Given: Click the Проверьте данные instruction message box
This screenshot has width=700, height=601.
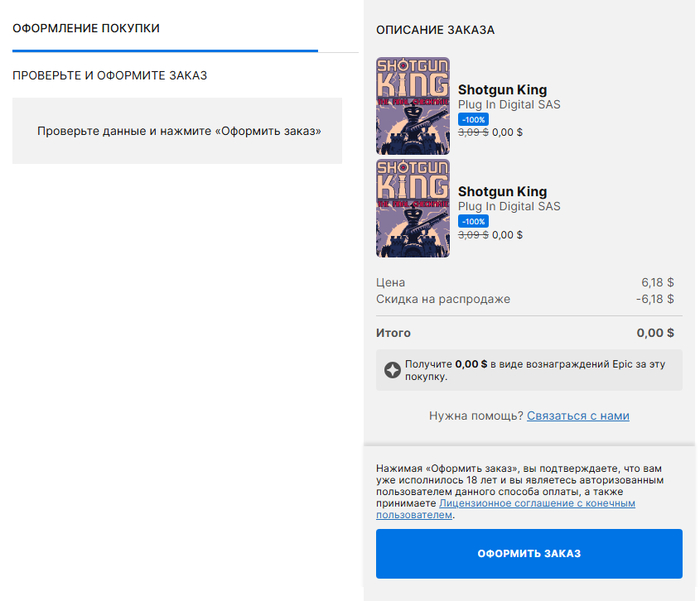Looking at the screenshot, I should pos(177,131).
